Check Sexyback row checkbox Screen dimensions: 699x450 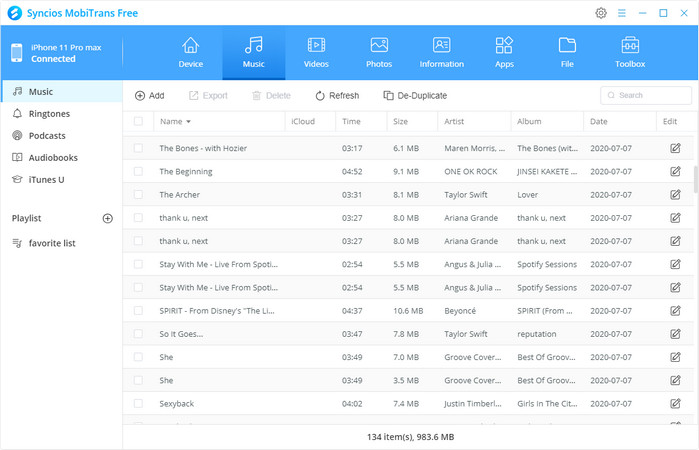(138, 403)
